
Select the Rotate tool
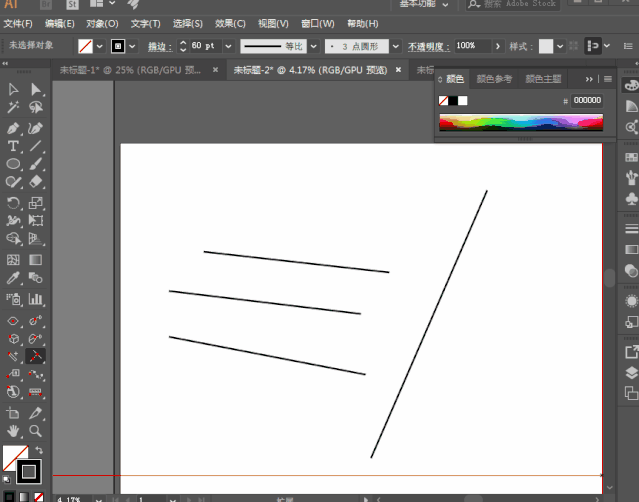13,203
